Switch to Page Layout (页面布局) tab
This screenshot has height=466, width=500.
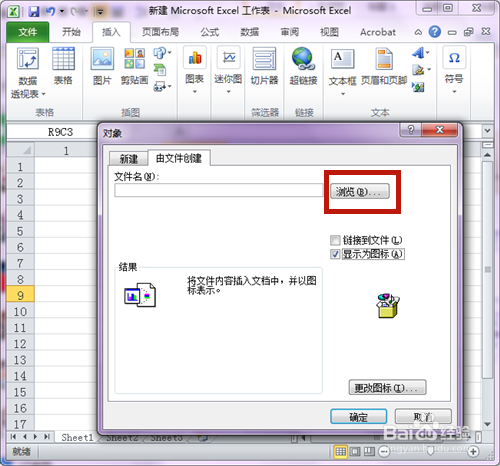click(x=160, y=32)
